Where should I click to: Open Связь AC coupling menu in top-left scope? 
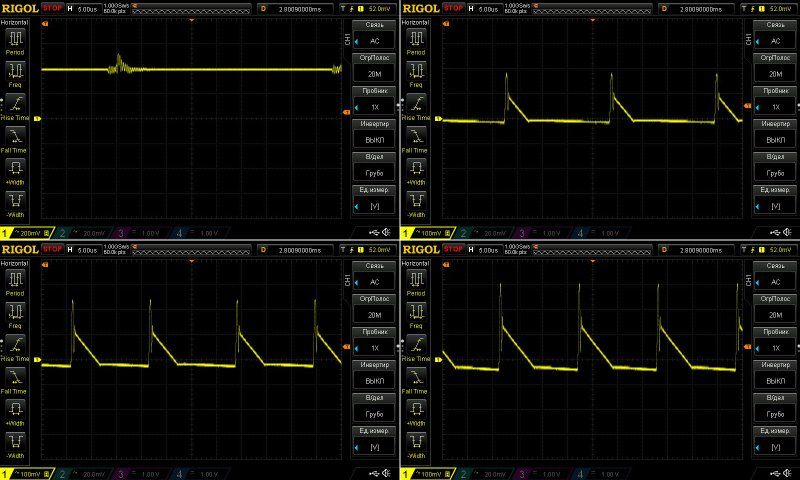pyautogui.click(x=374, y=36)
